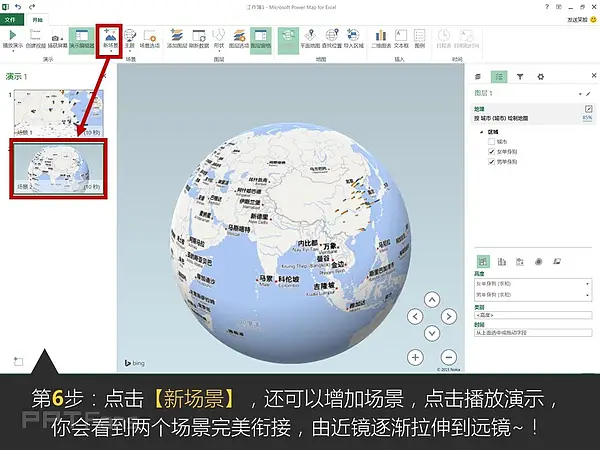This screenshot has width=600, height=450.
Task: Insert a 文本框 (Text Box) from ribbon
Action: (404, 40)
